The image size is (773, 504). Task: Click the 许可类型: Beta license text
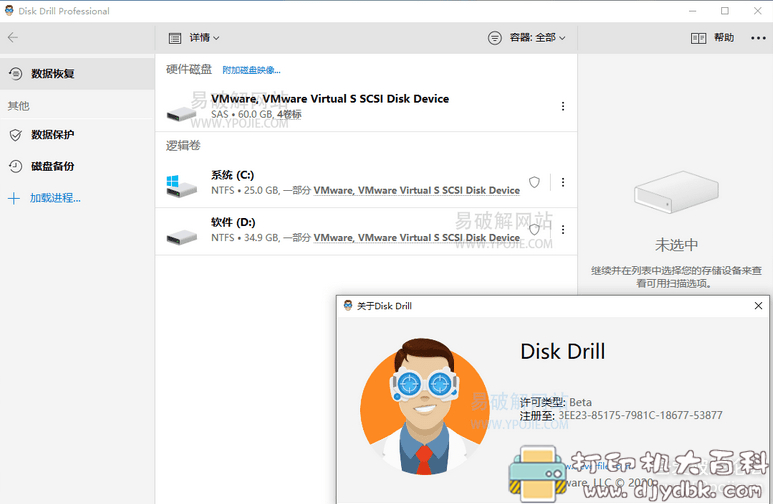(x=556, y=402)
